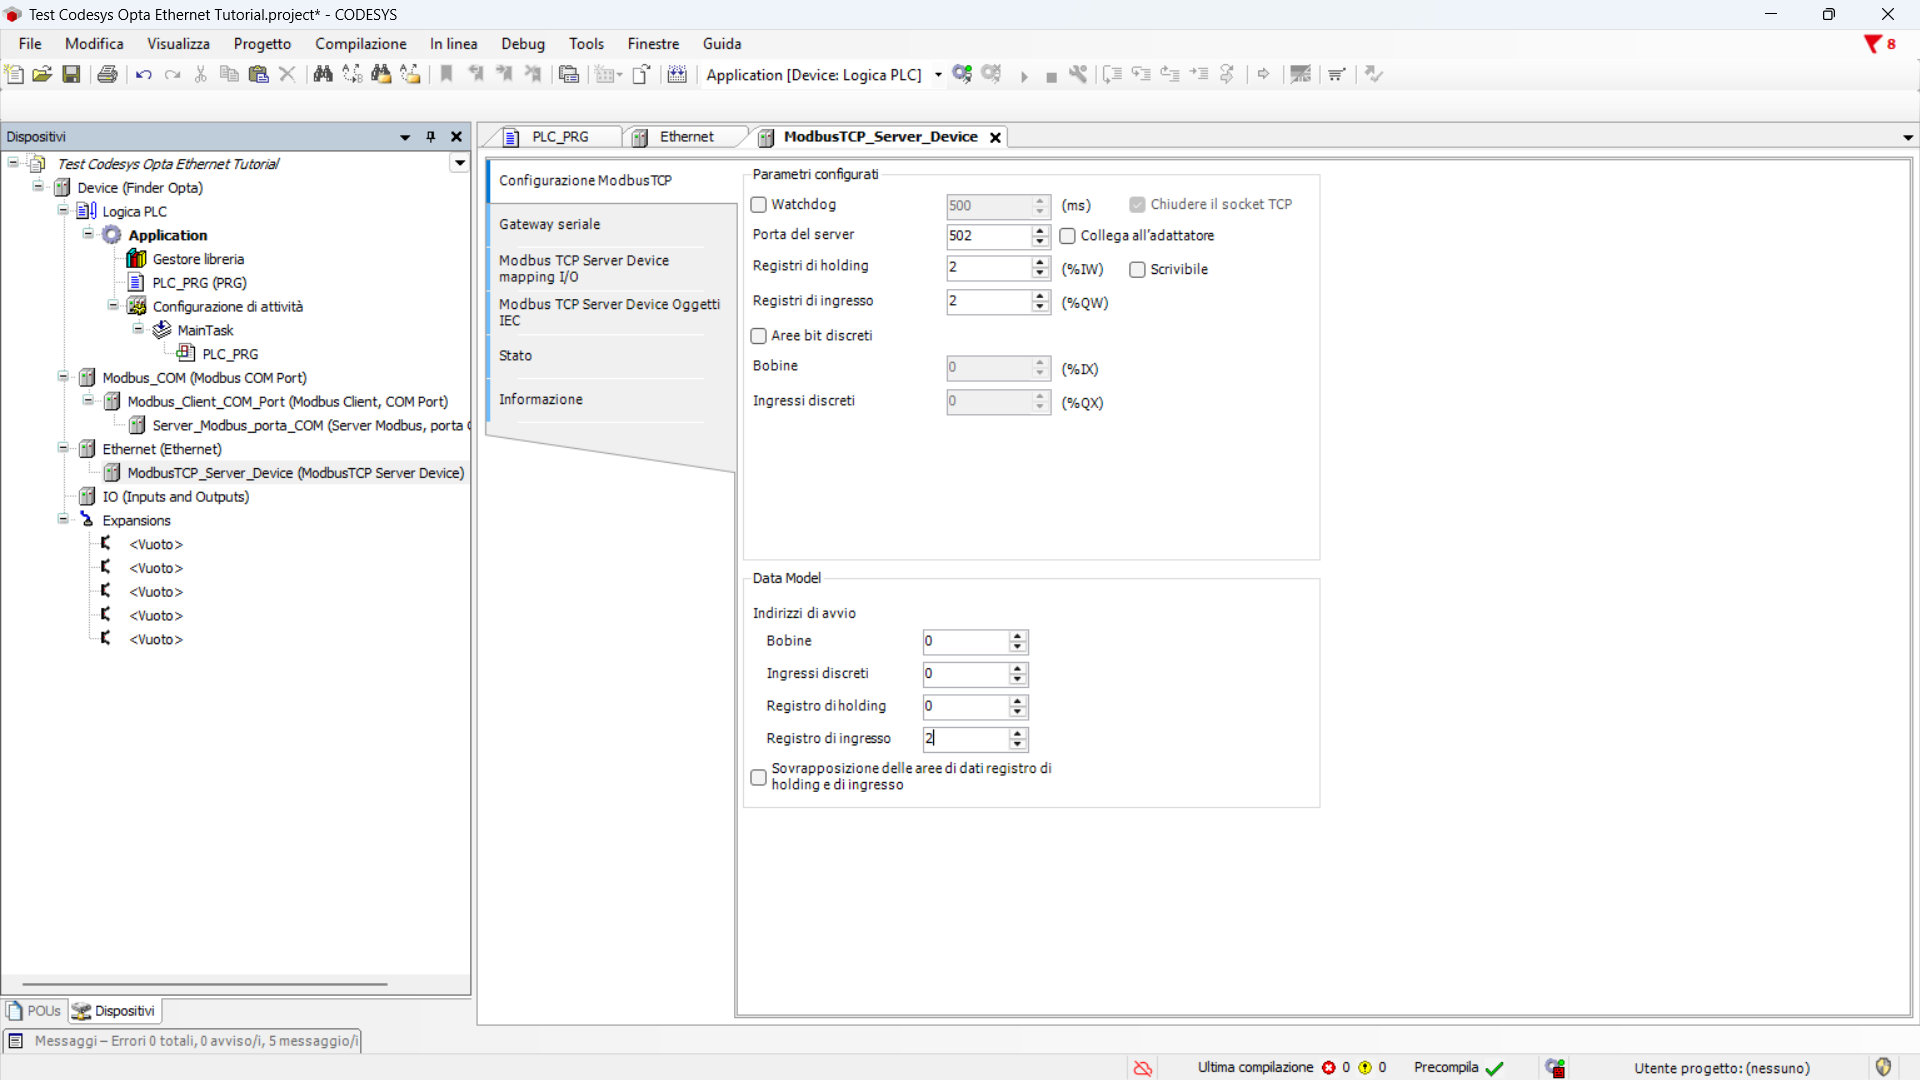Tick the Scrivibile checkbox
The width and height of the screenshot is (1920, 1080).
click(x=1137, y=270)
